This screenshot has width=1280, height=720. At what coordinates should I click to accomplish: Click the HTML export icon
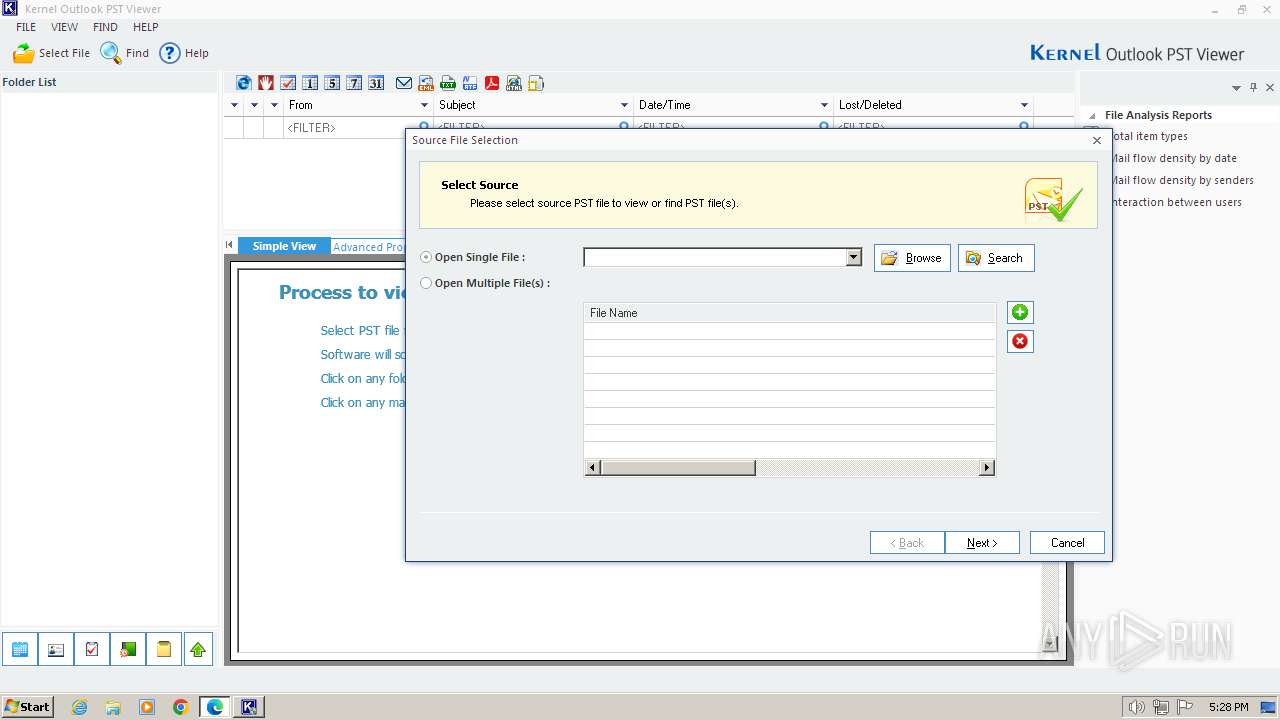tap(514, 83)
